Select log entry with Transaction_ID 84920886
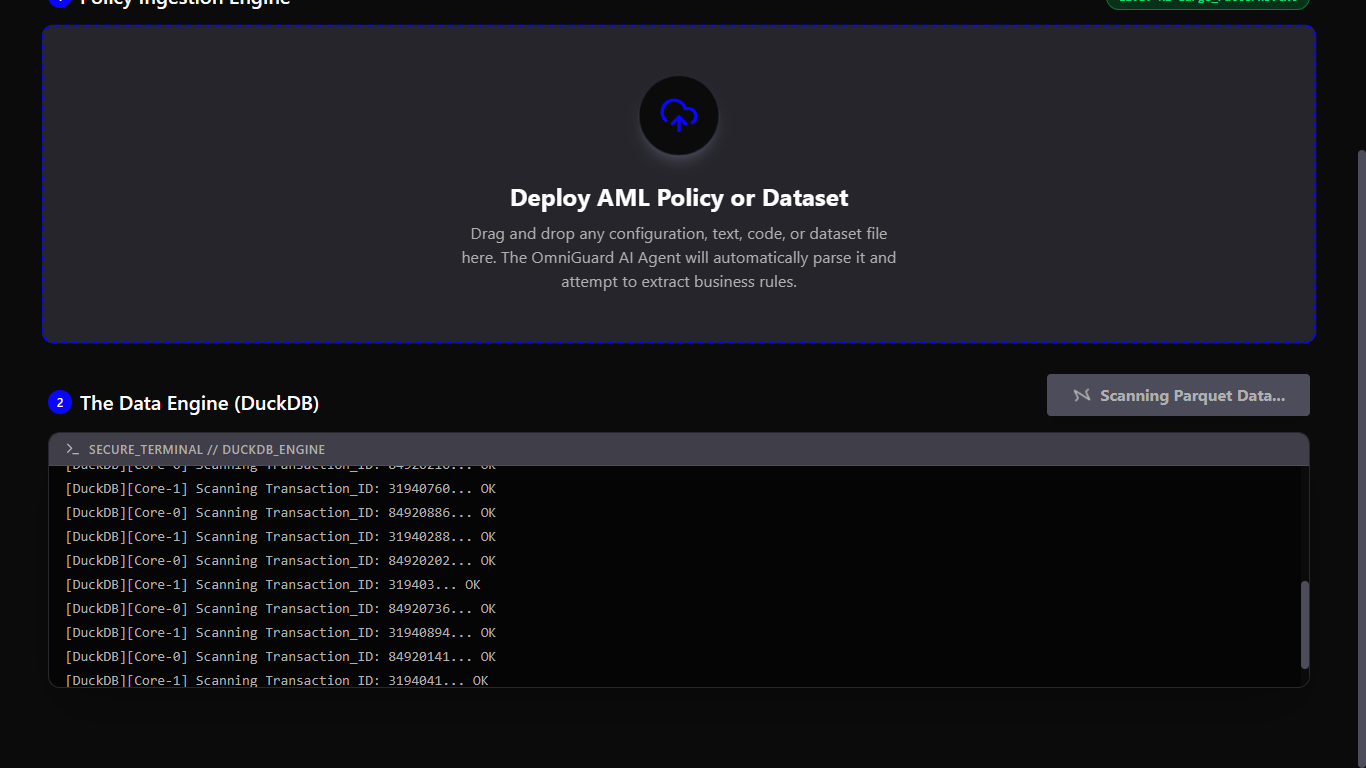The width and height of the screenshot is (1366, 768). coord(280,513)
